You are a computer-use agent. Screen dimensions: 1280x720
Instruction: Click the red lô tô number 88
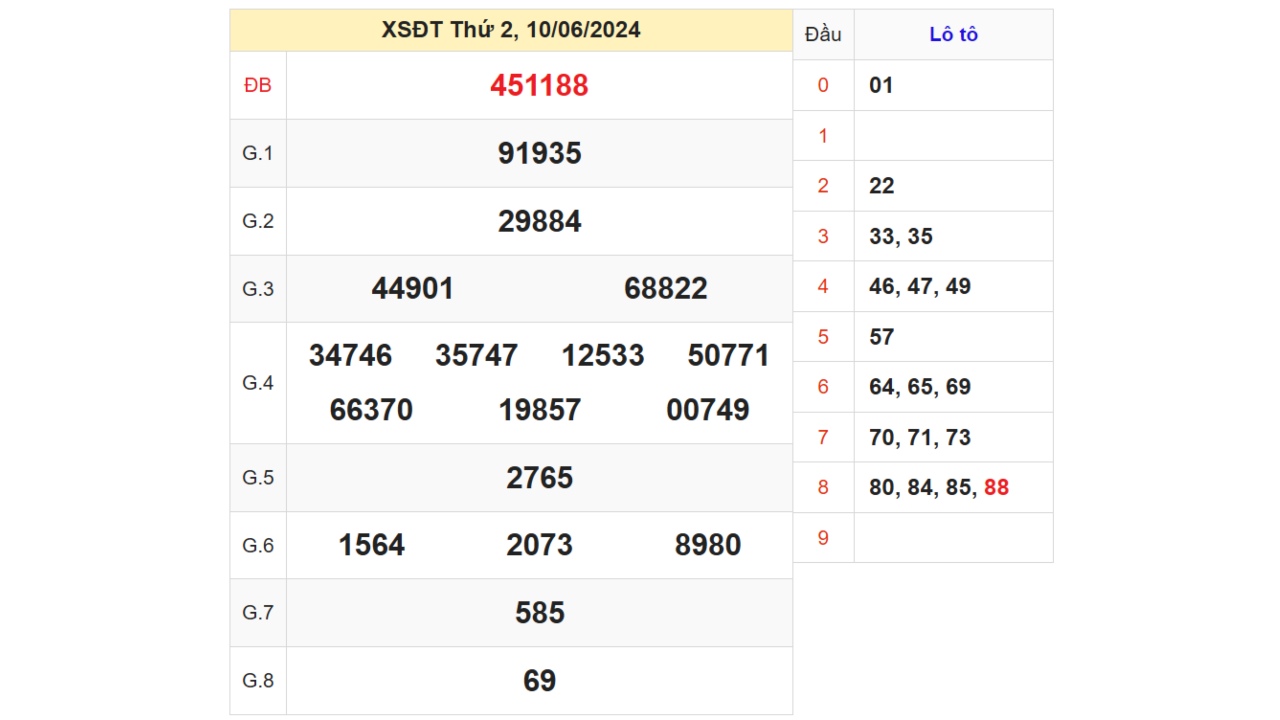[996, 488]
